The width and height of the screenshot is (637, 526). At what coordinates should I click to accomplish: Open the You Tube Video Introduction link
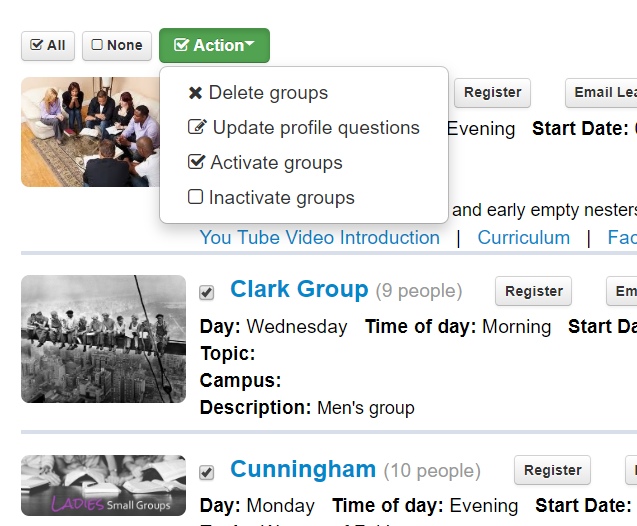point(320,238)
